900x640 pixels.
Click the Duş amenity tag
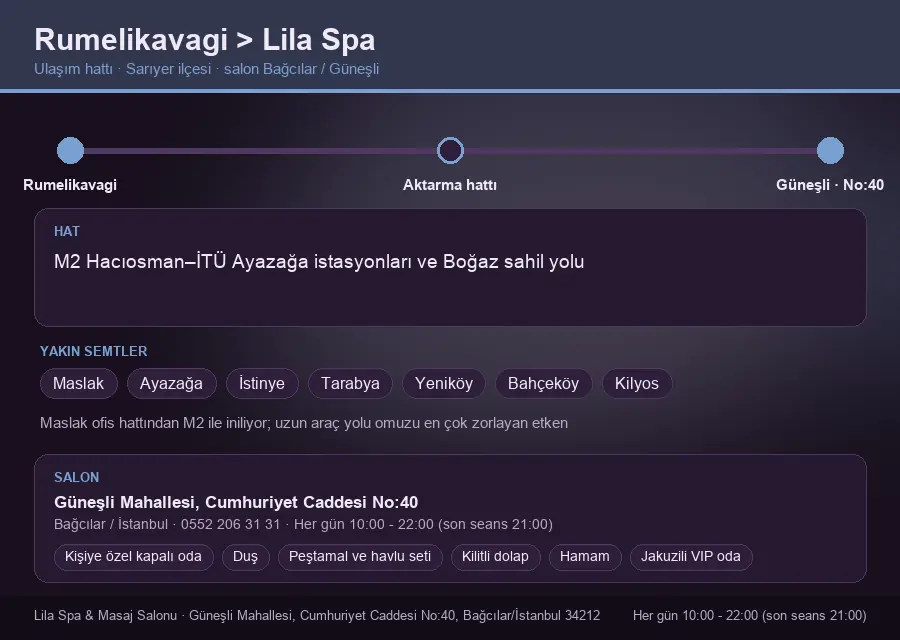[x=245, y=557]
